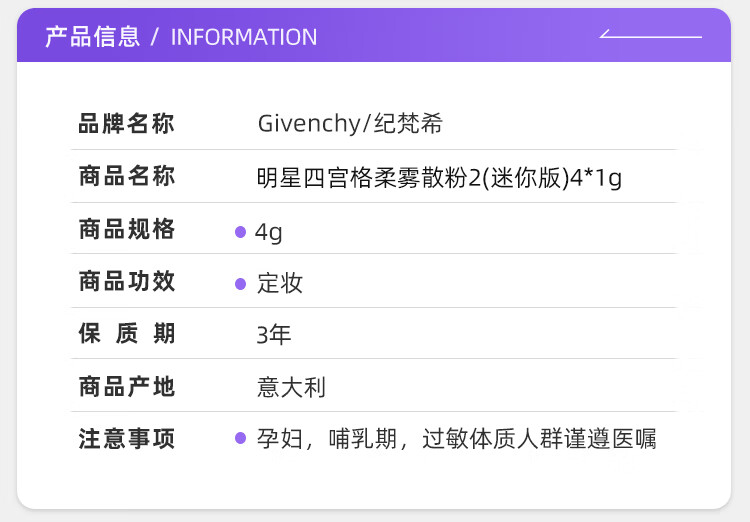Select the 产品信息 header title

pyautogui.click(x=92, y=37)
